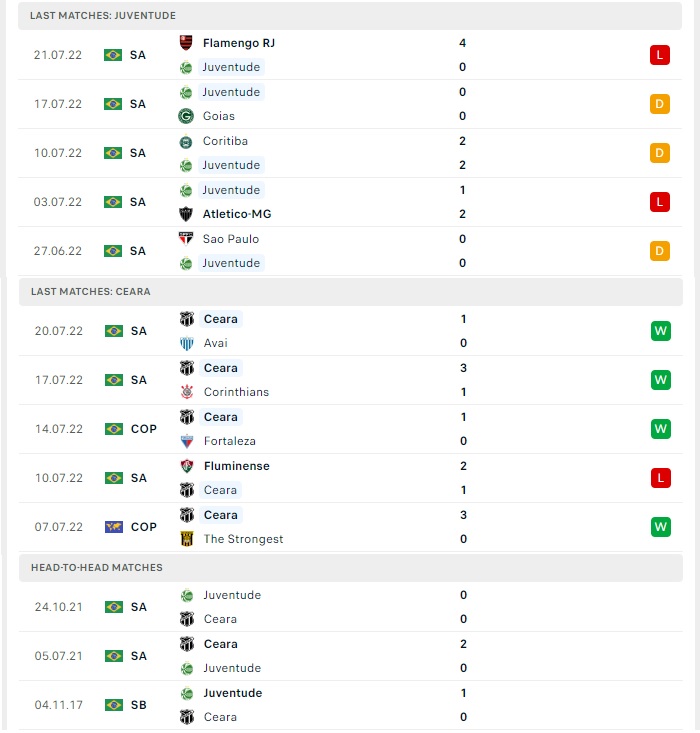This screenshot has height=733, width=700.
Task: Click the Sao Paulo club badge
Action: [186, 238]
